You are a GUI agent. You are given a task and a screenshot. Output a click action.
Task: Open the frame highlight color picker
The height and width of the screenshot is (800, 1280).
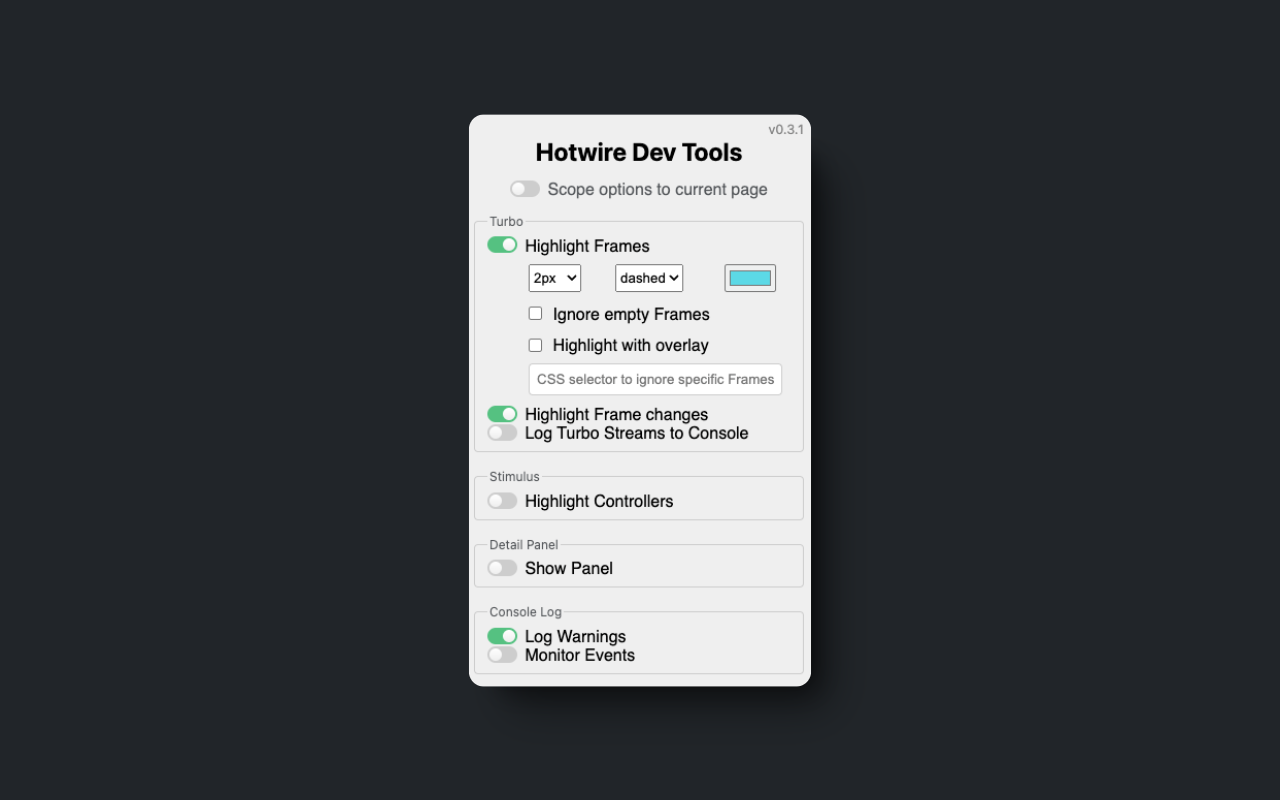pyautogui.click(x=750, y=277)
